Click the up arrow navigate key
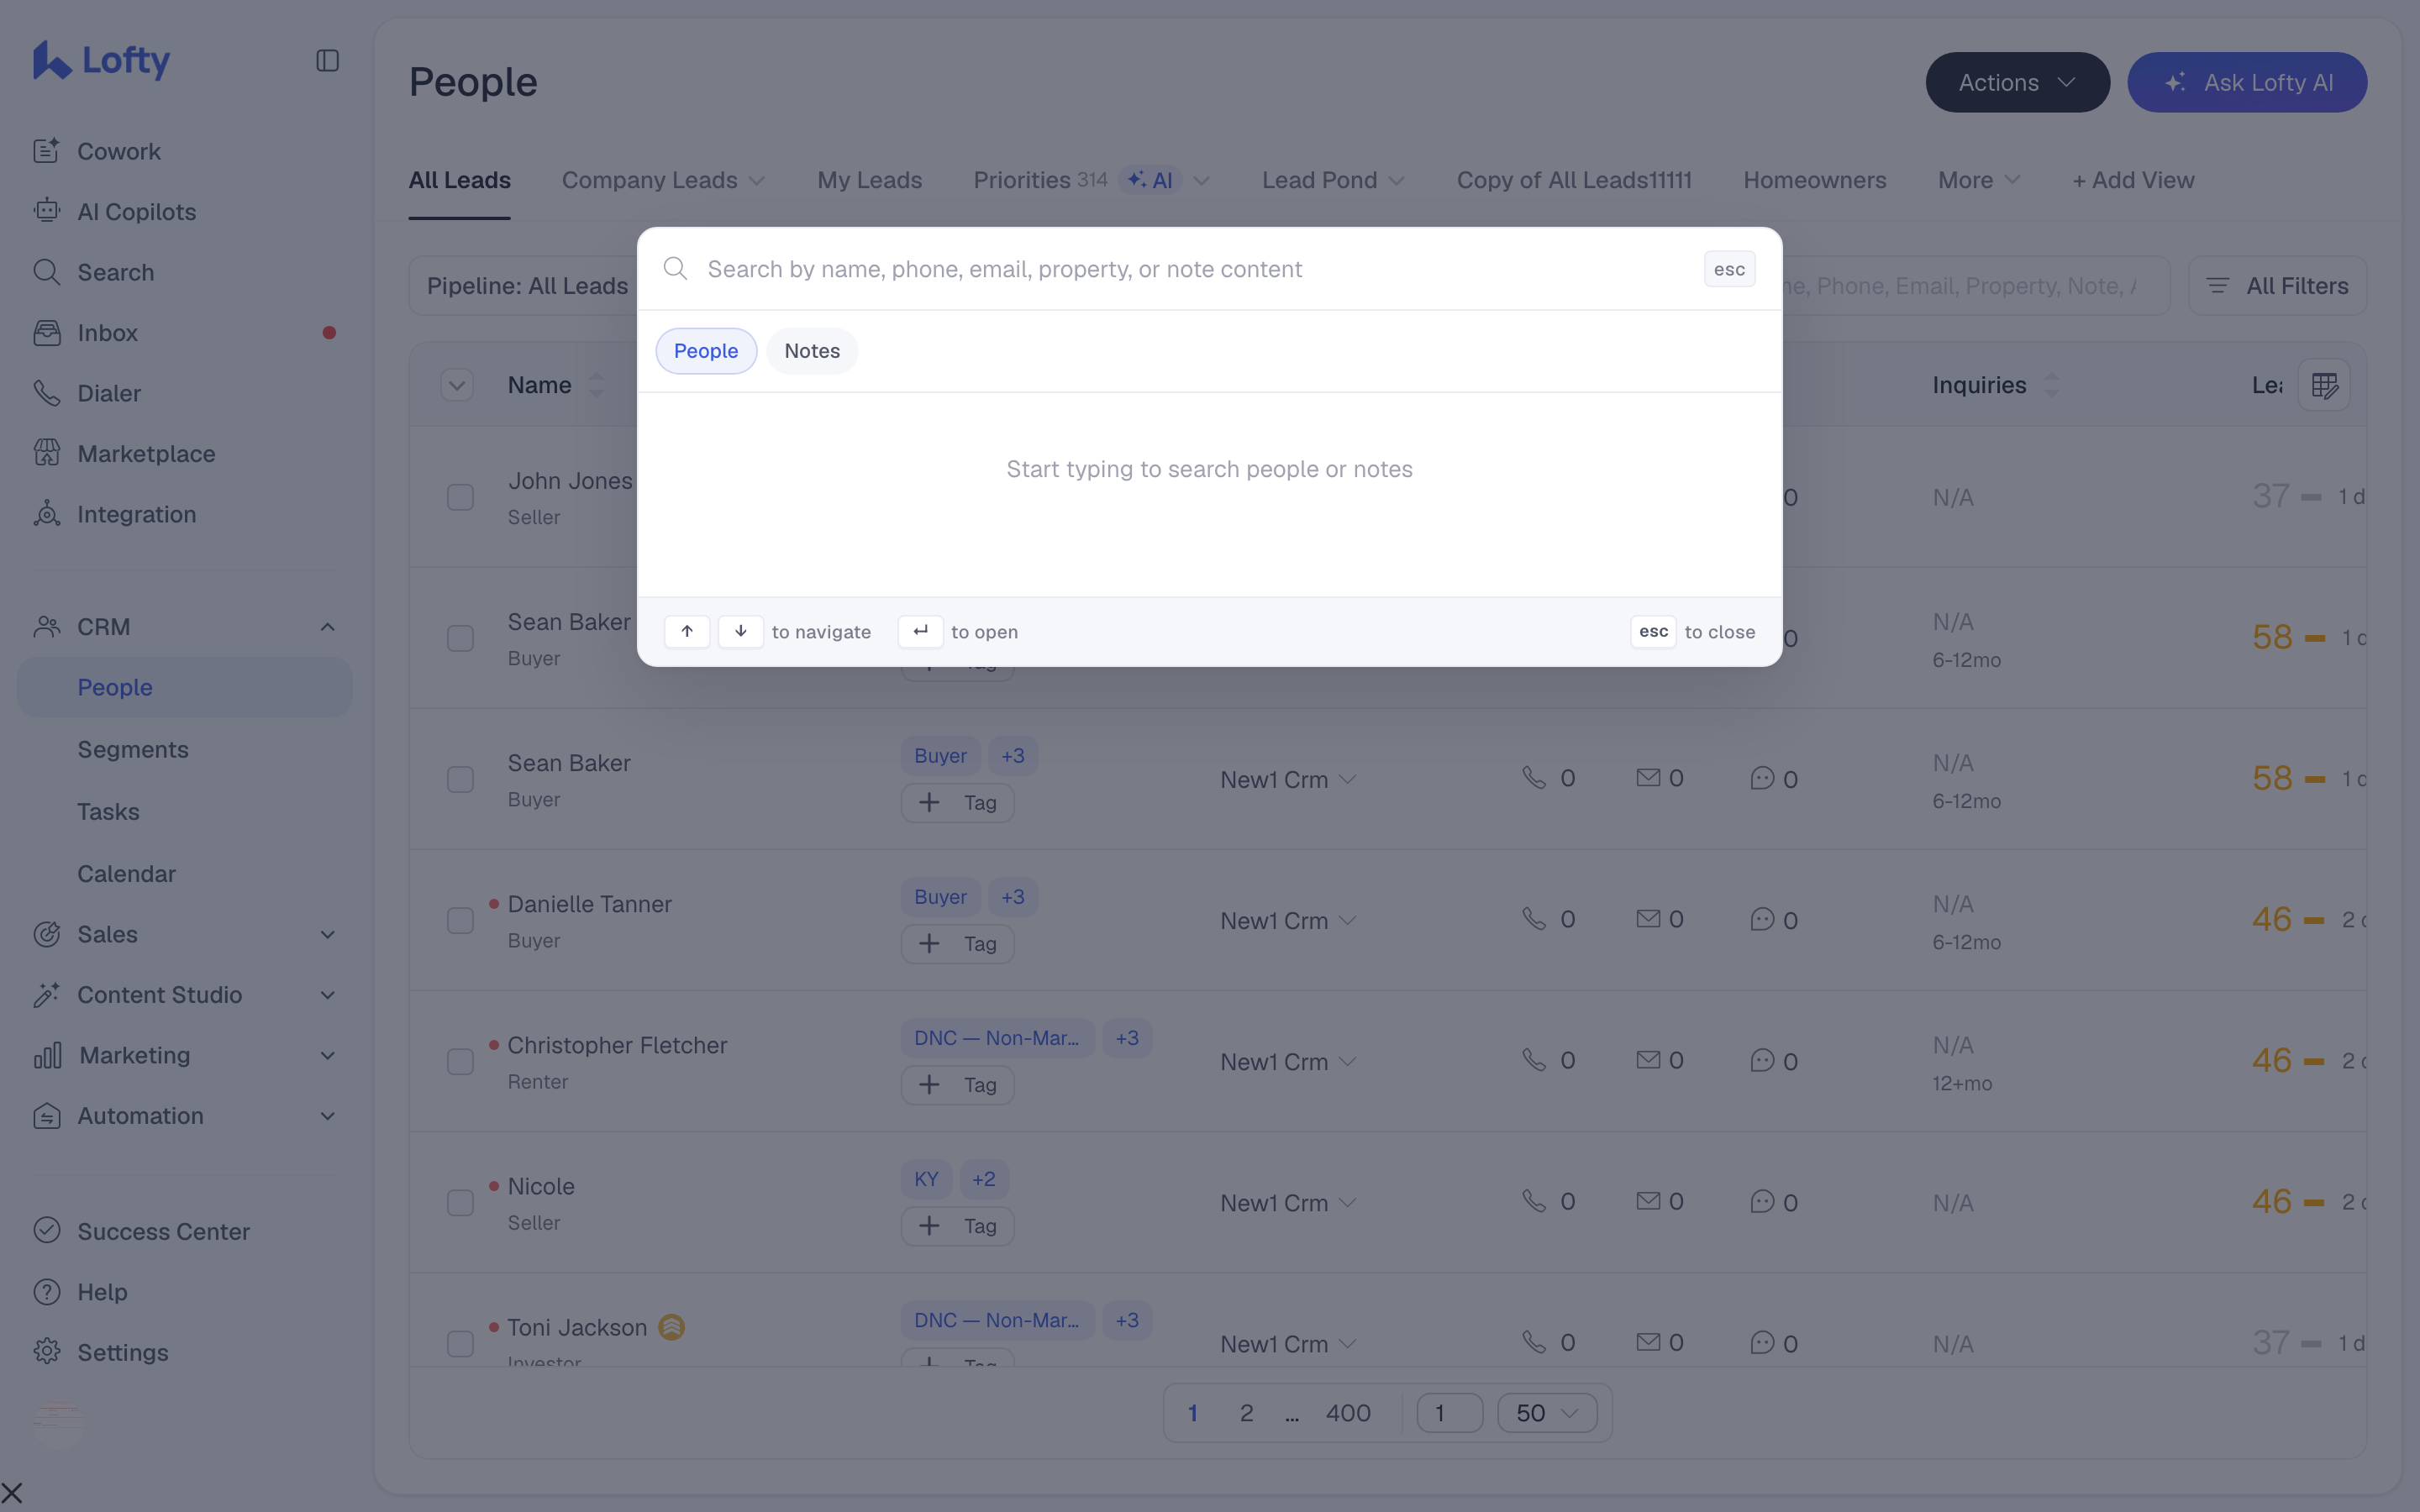The width and height of the screenshot is (2420, 1512). pos(687,631)
